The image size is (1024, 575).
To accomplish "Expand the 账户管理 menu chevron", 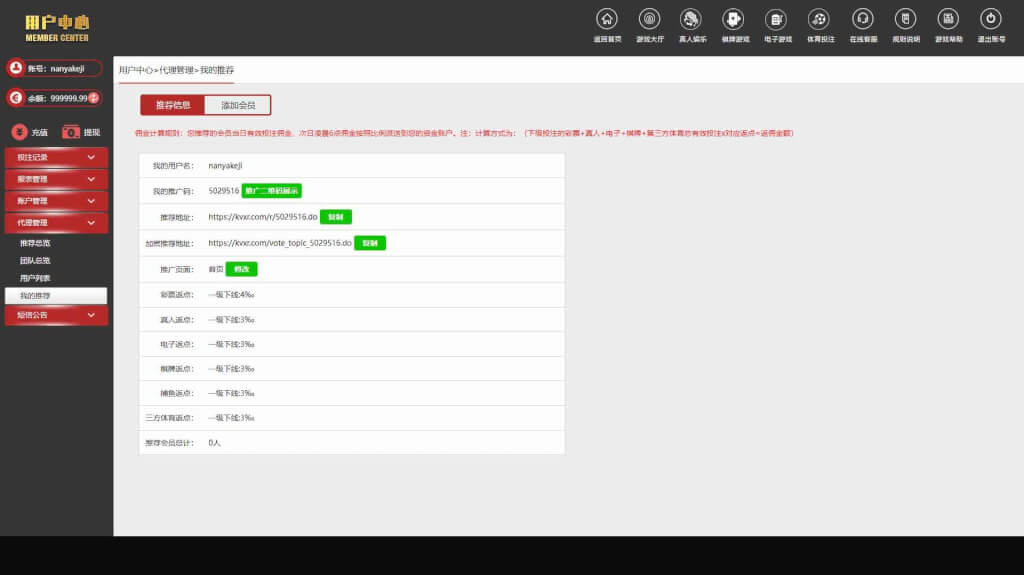I will tap(91, 201).
